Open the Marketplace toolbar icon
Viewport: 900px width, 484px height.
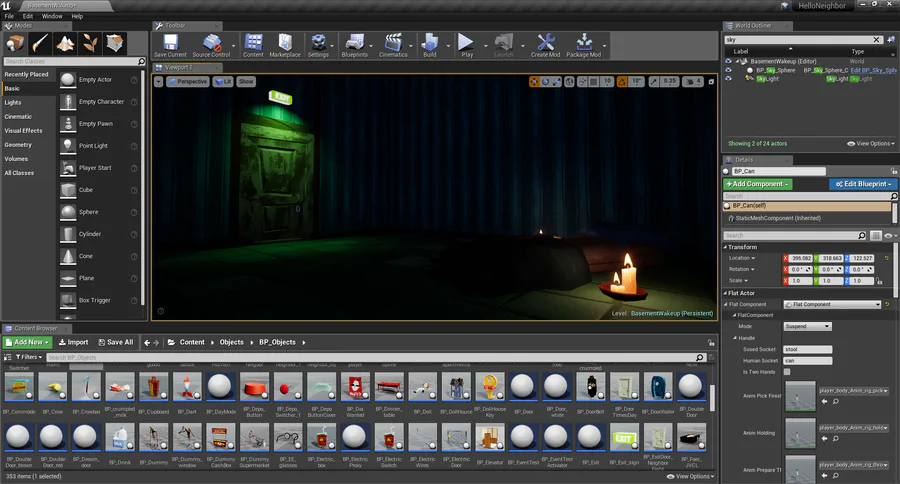pos(285,45)
